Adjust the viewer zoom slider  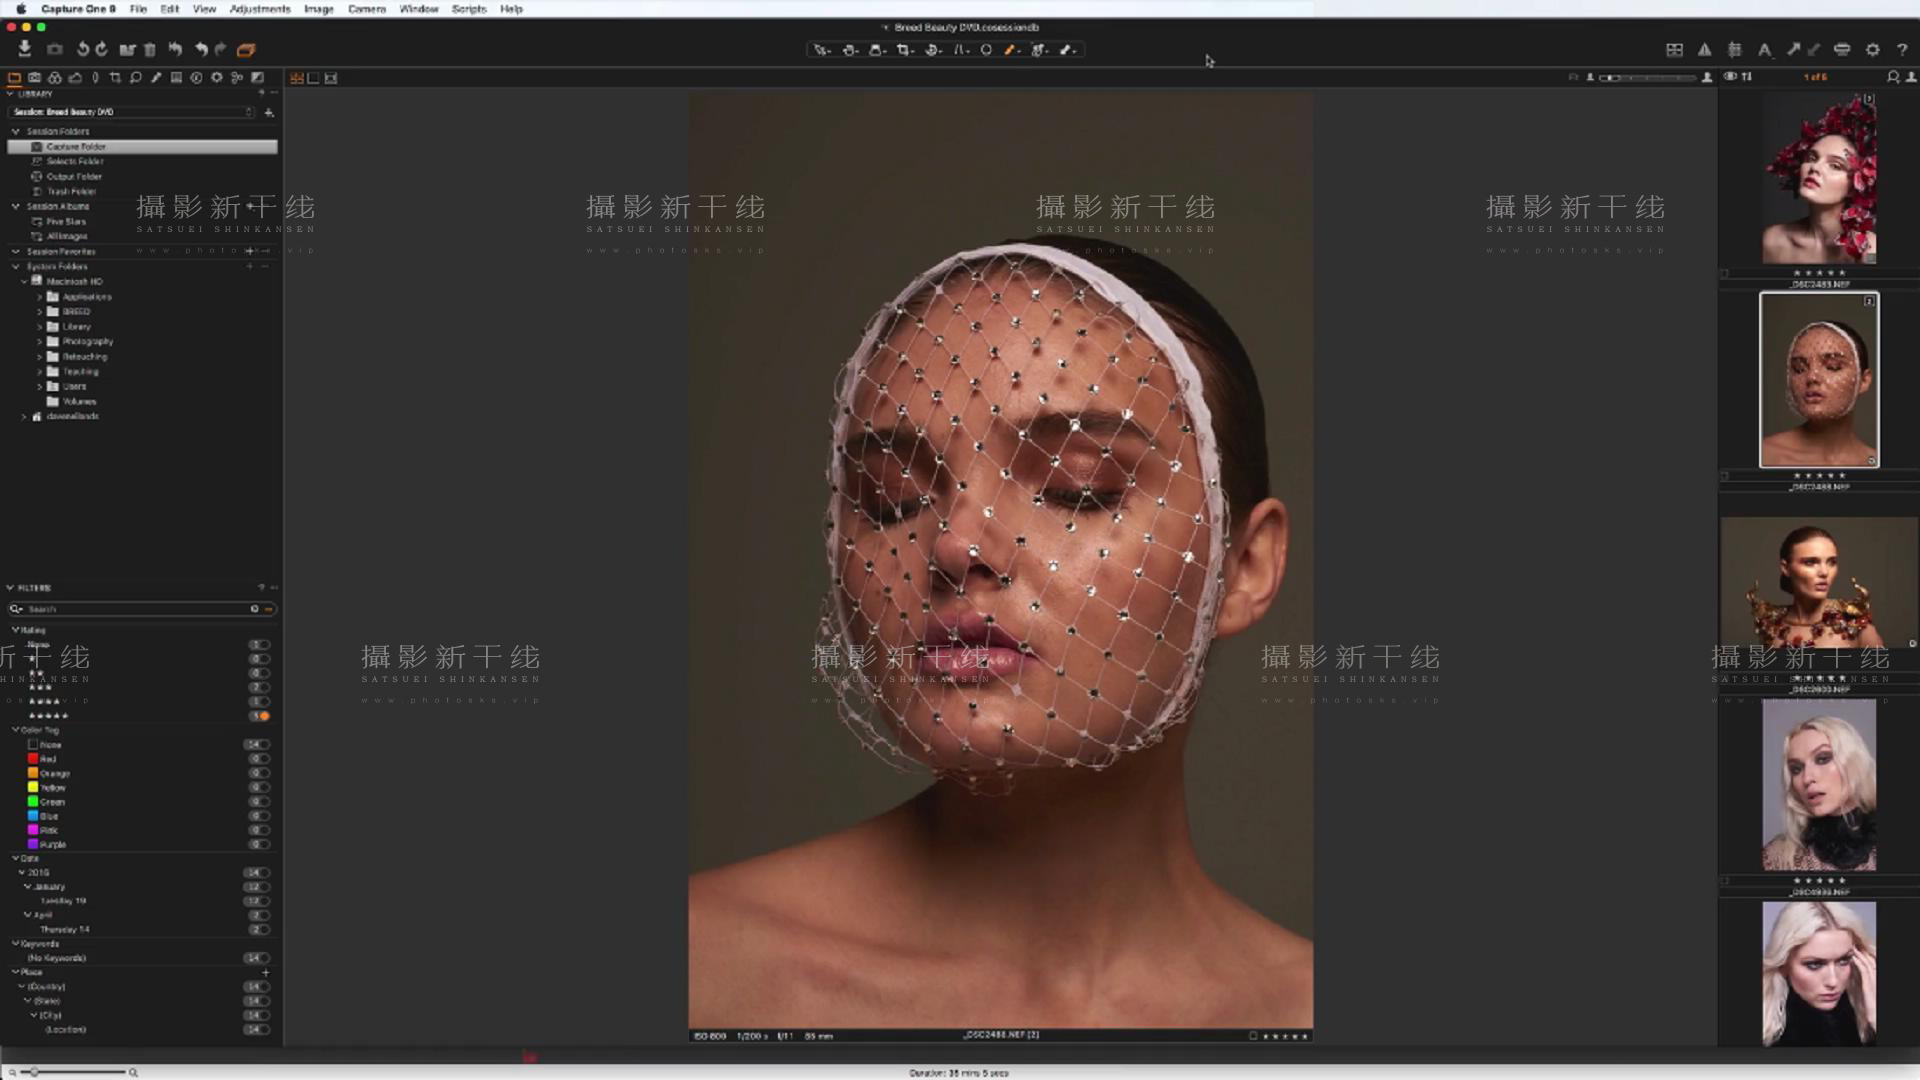tap(1648, 77)
